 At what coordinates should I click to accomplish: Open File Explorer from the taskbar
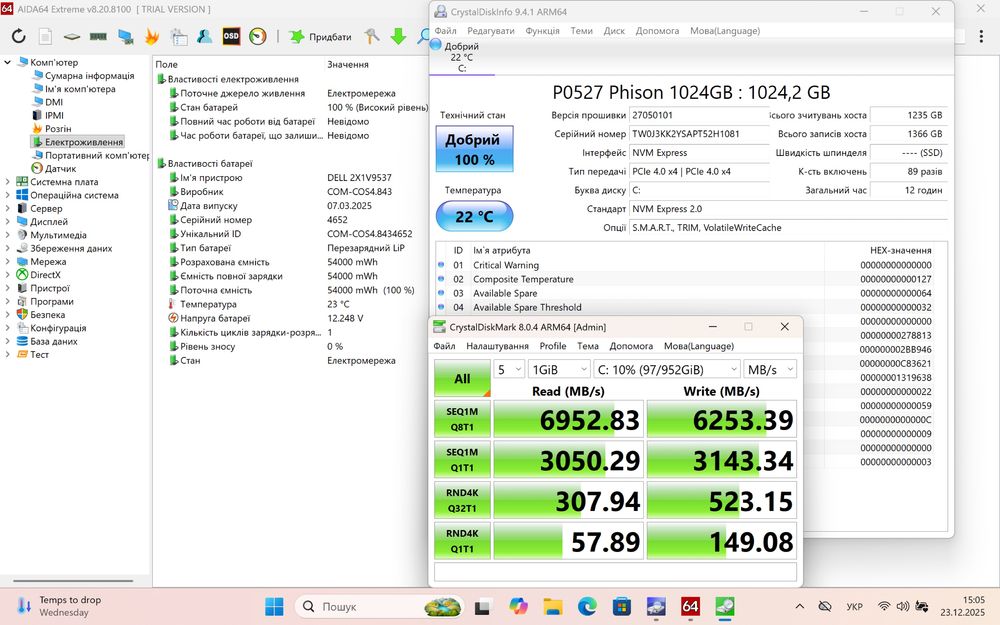[x=553, y=606]
